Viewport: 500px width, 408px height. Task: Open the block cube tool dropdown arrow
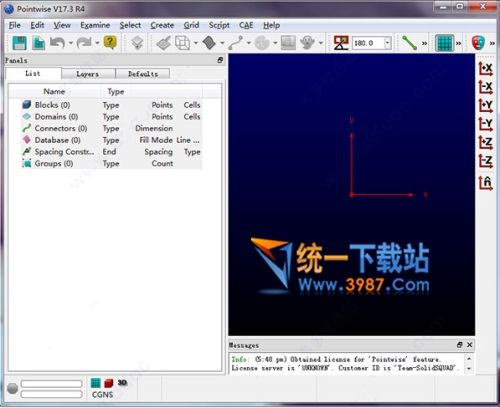pos(196,43)
